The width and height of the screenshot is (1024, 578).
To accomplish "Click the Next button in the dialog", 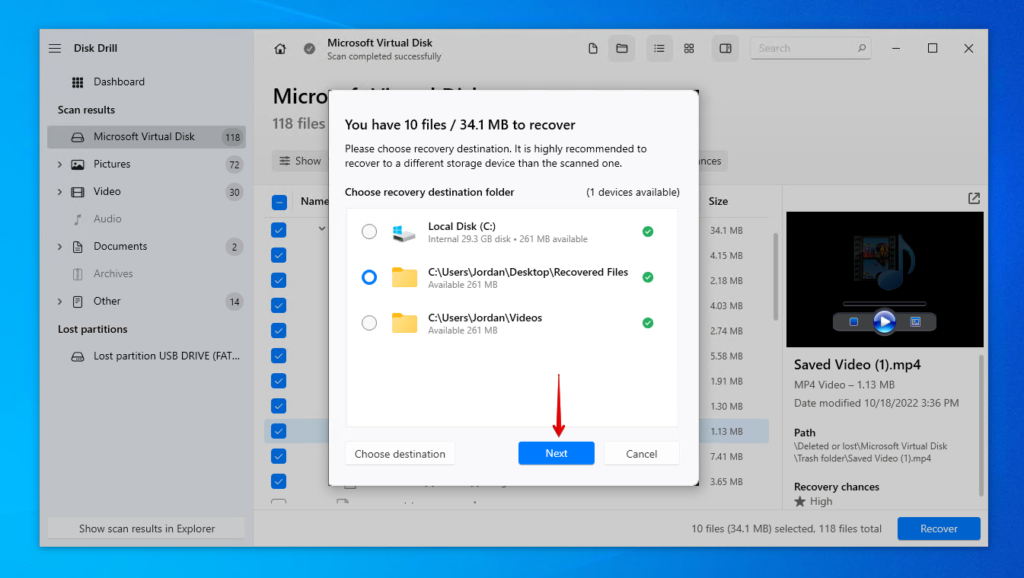I will [556, 453].
